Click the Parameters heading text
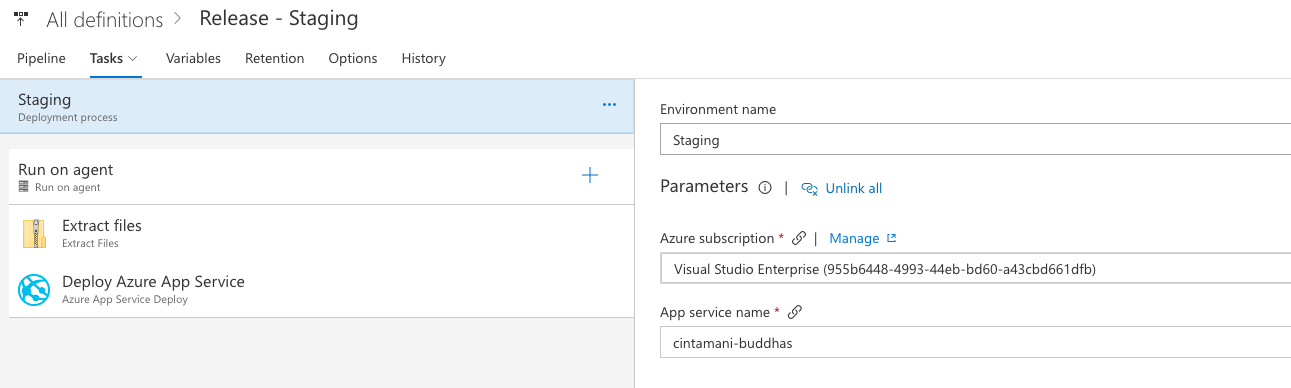 click(704, 186)
